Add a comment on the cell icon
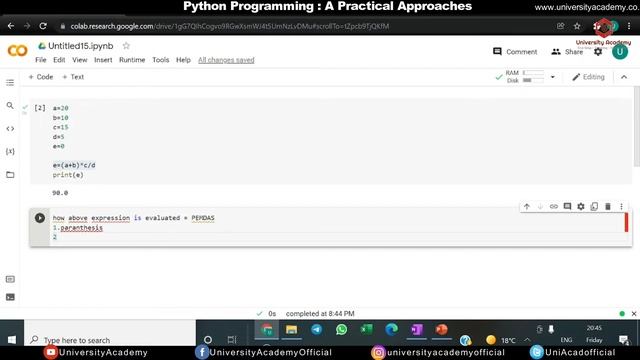This screenshot has height=360, width=640. (x=567, y=207)
